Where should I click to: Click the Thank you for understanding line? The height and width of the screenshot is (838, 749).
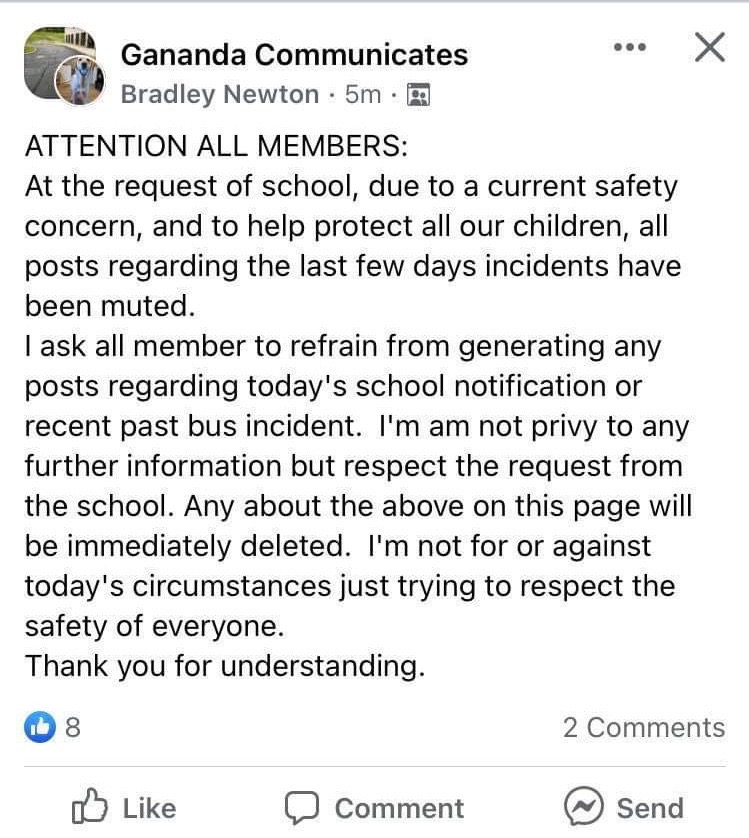click(225, 666)
